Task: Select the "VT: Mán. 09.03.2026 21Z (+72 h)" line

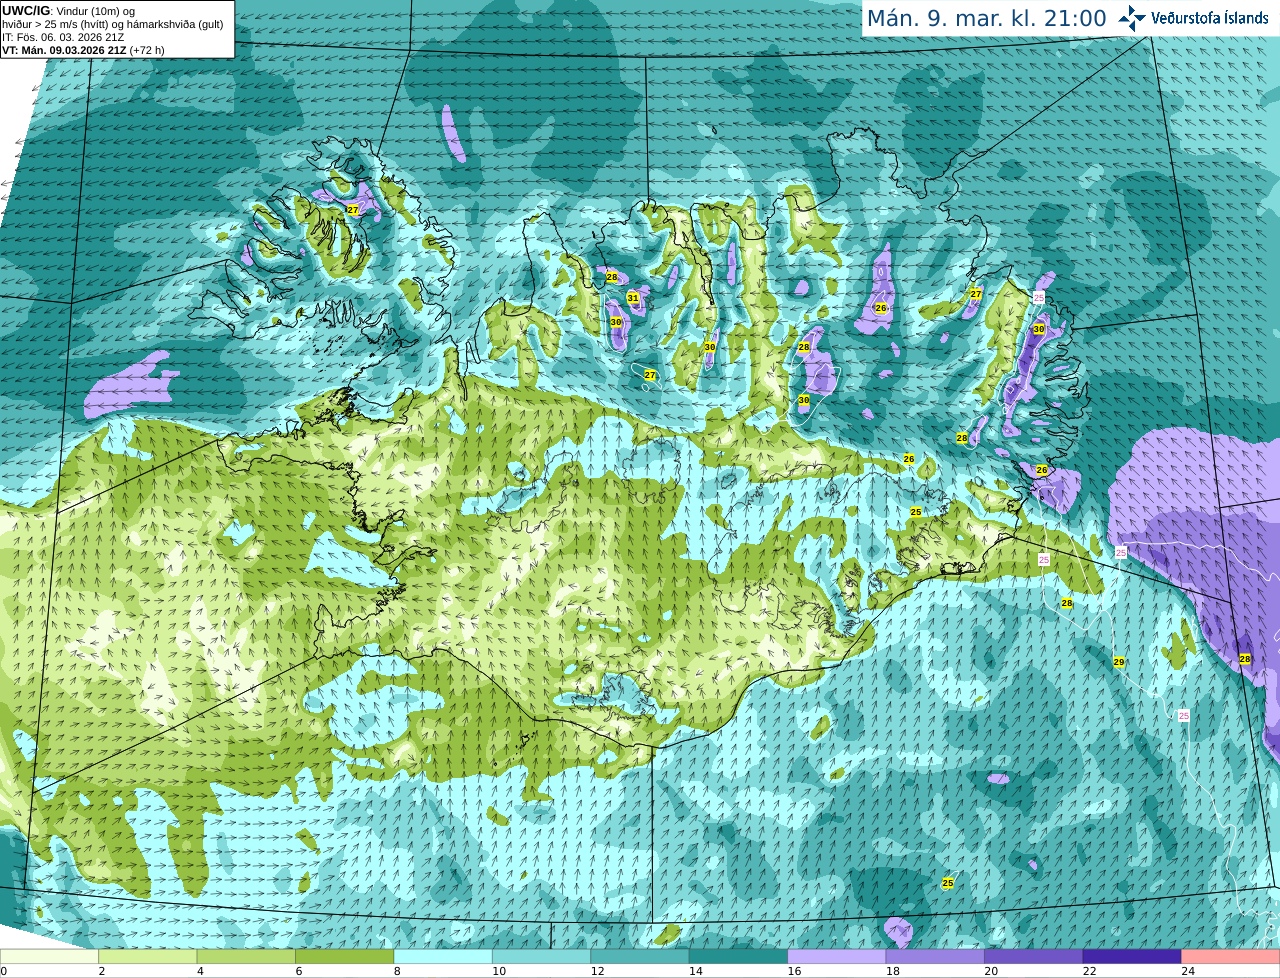Action: pyautogui.click(x=83, y=50)
